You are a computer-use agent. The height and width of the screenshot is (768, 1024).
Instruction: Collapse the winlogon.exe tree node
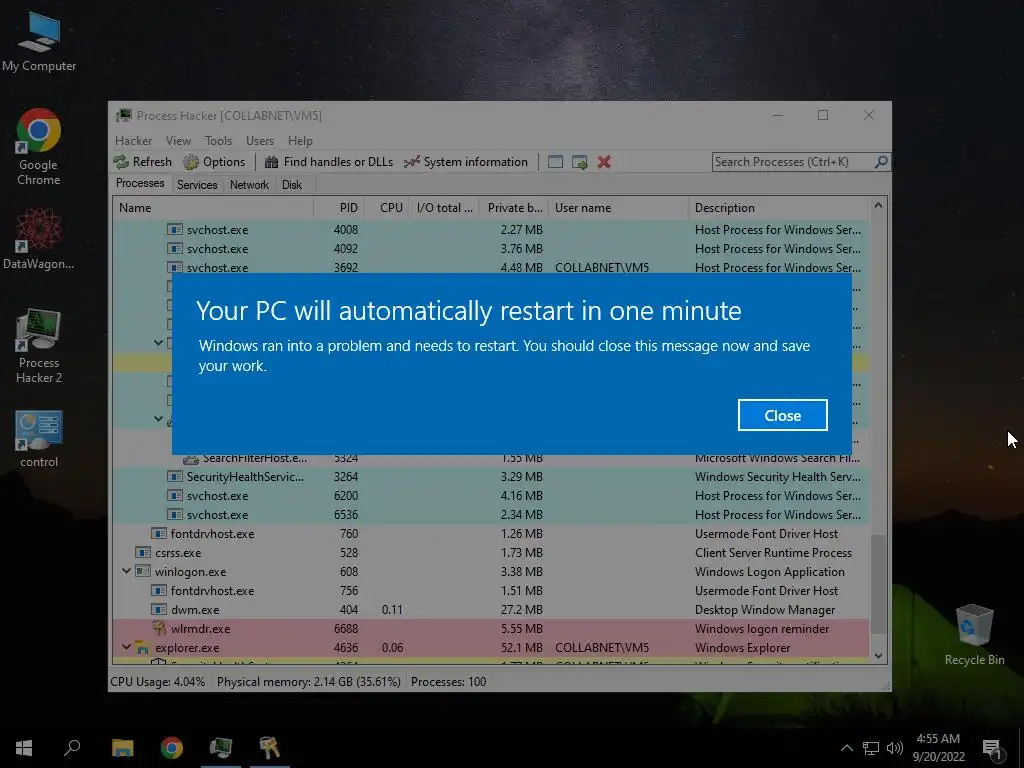pos(126,571)
